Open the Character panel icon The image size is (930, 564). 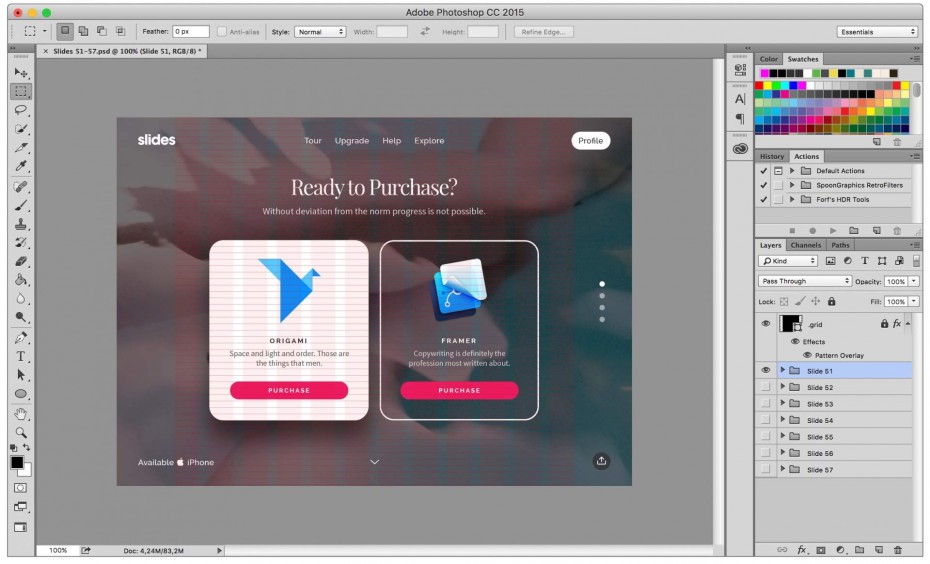(x=740, y=99)
